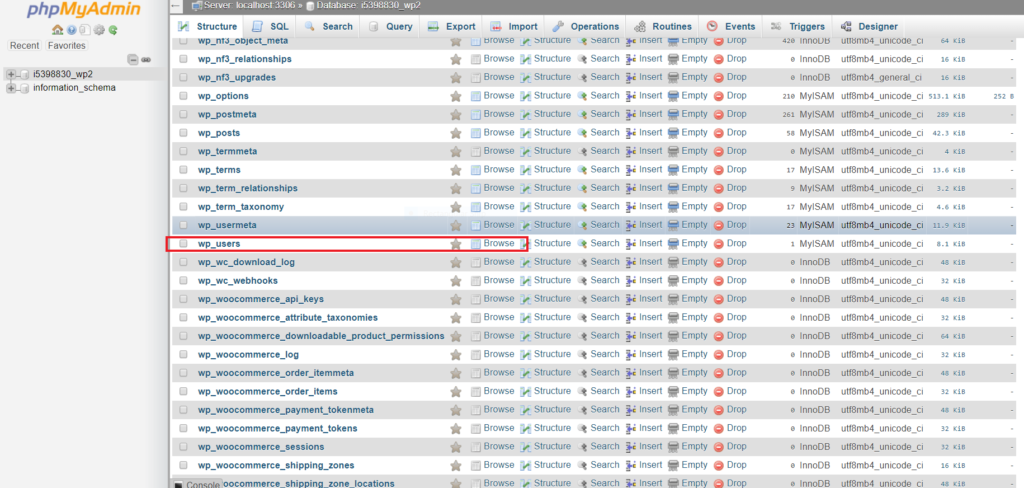
Task: Open the Search tab
Action: click(328, 27)
